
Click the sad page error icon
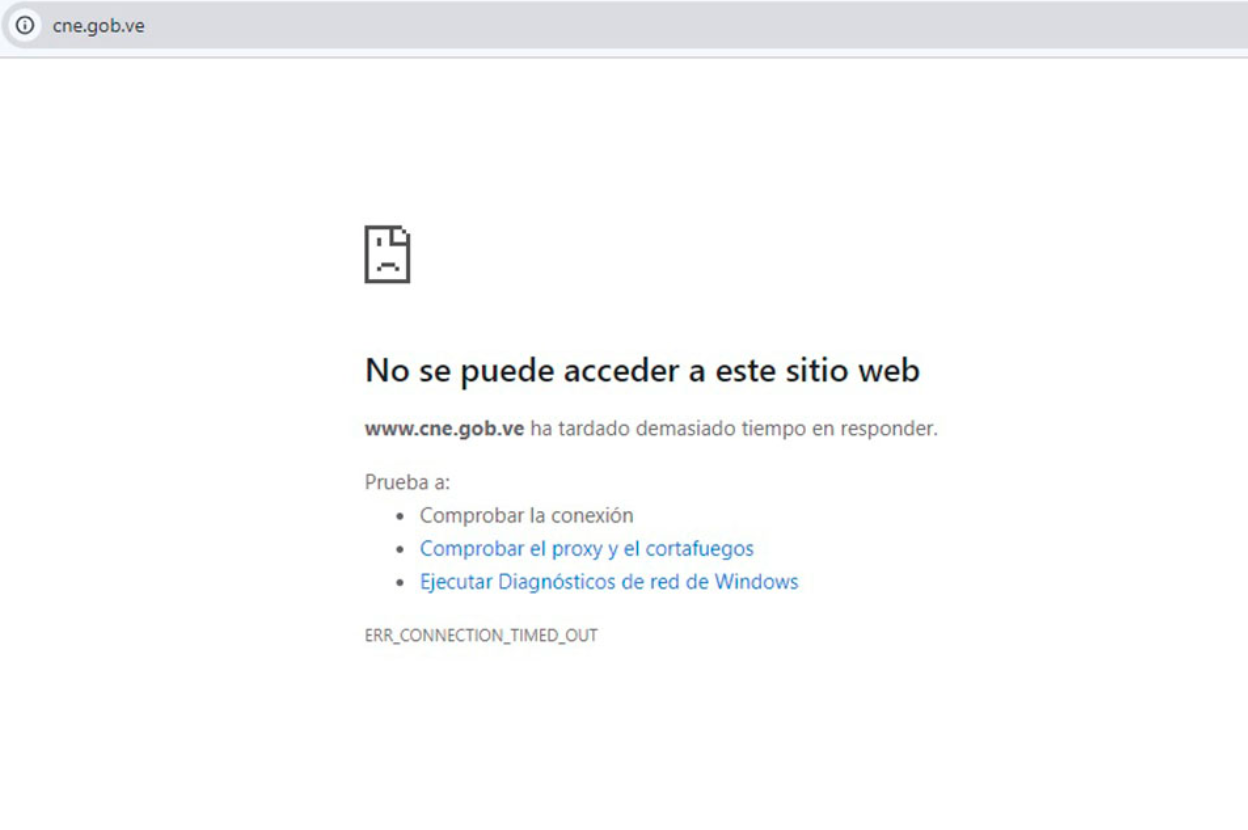(x=387, y=254)
